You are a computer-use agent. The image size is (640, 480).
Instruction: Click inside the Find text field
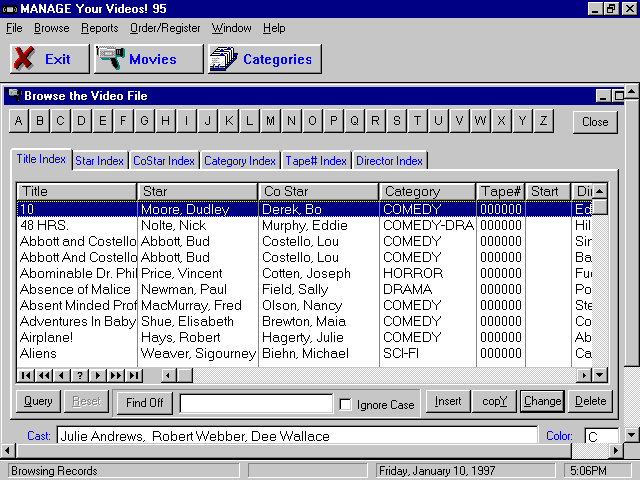[256, 403]
